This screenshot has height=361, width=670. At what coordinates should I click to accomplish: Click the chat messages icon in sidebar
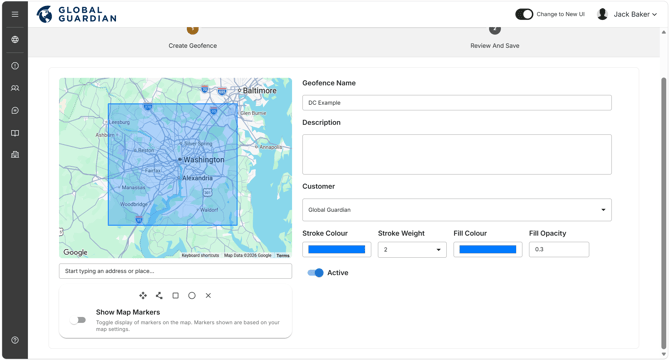(x=15, y=111)
